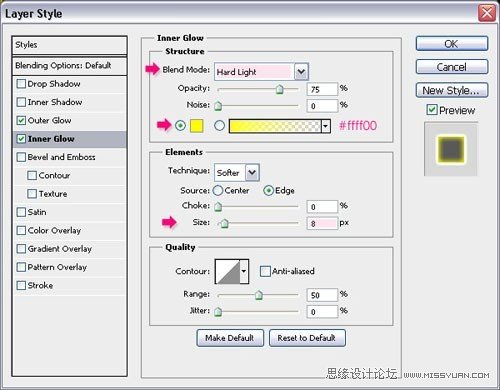
Task: Click the Reset to Default button
Action: tap(307, 338)
